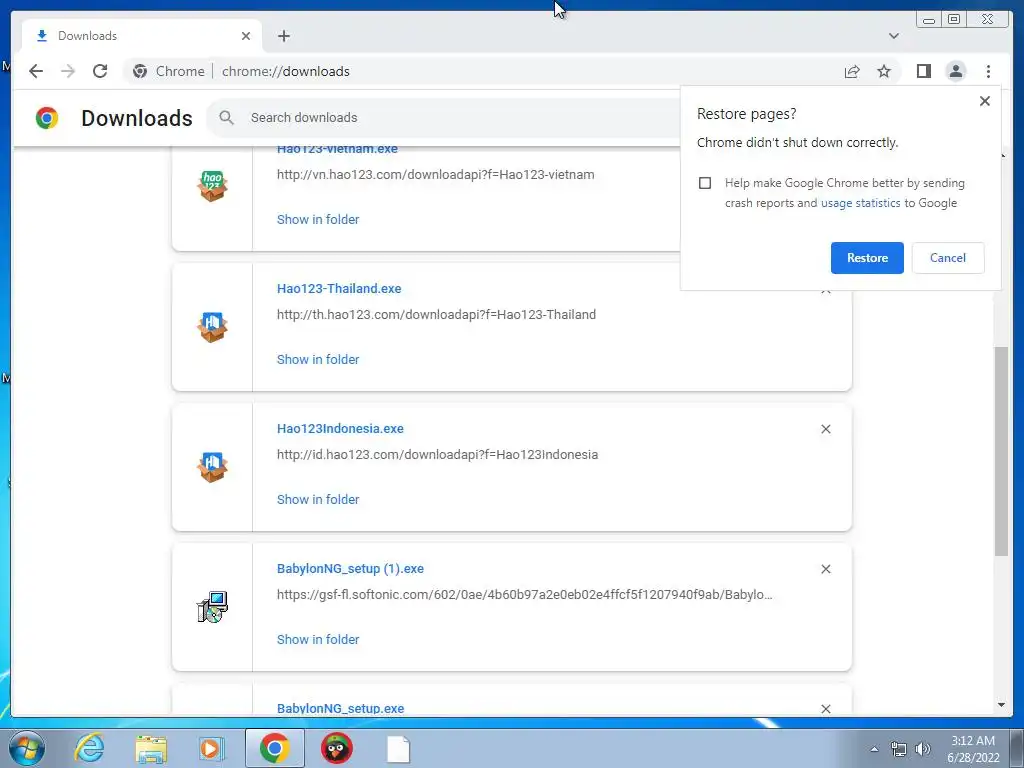The image size is (1024, 768).
Task: Open the side panel icon
Action: [x=923, y=71]
